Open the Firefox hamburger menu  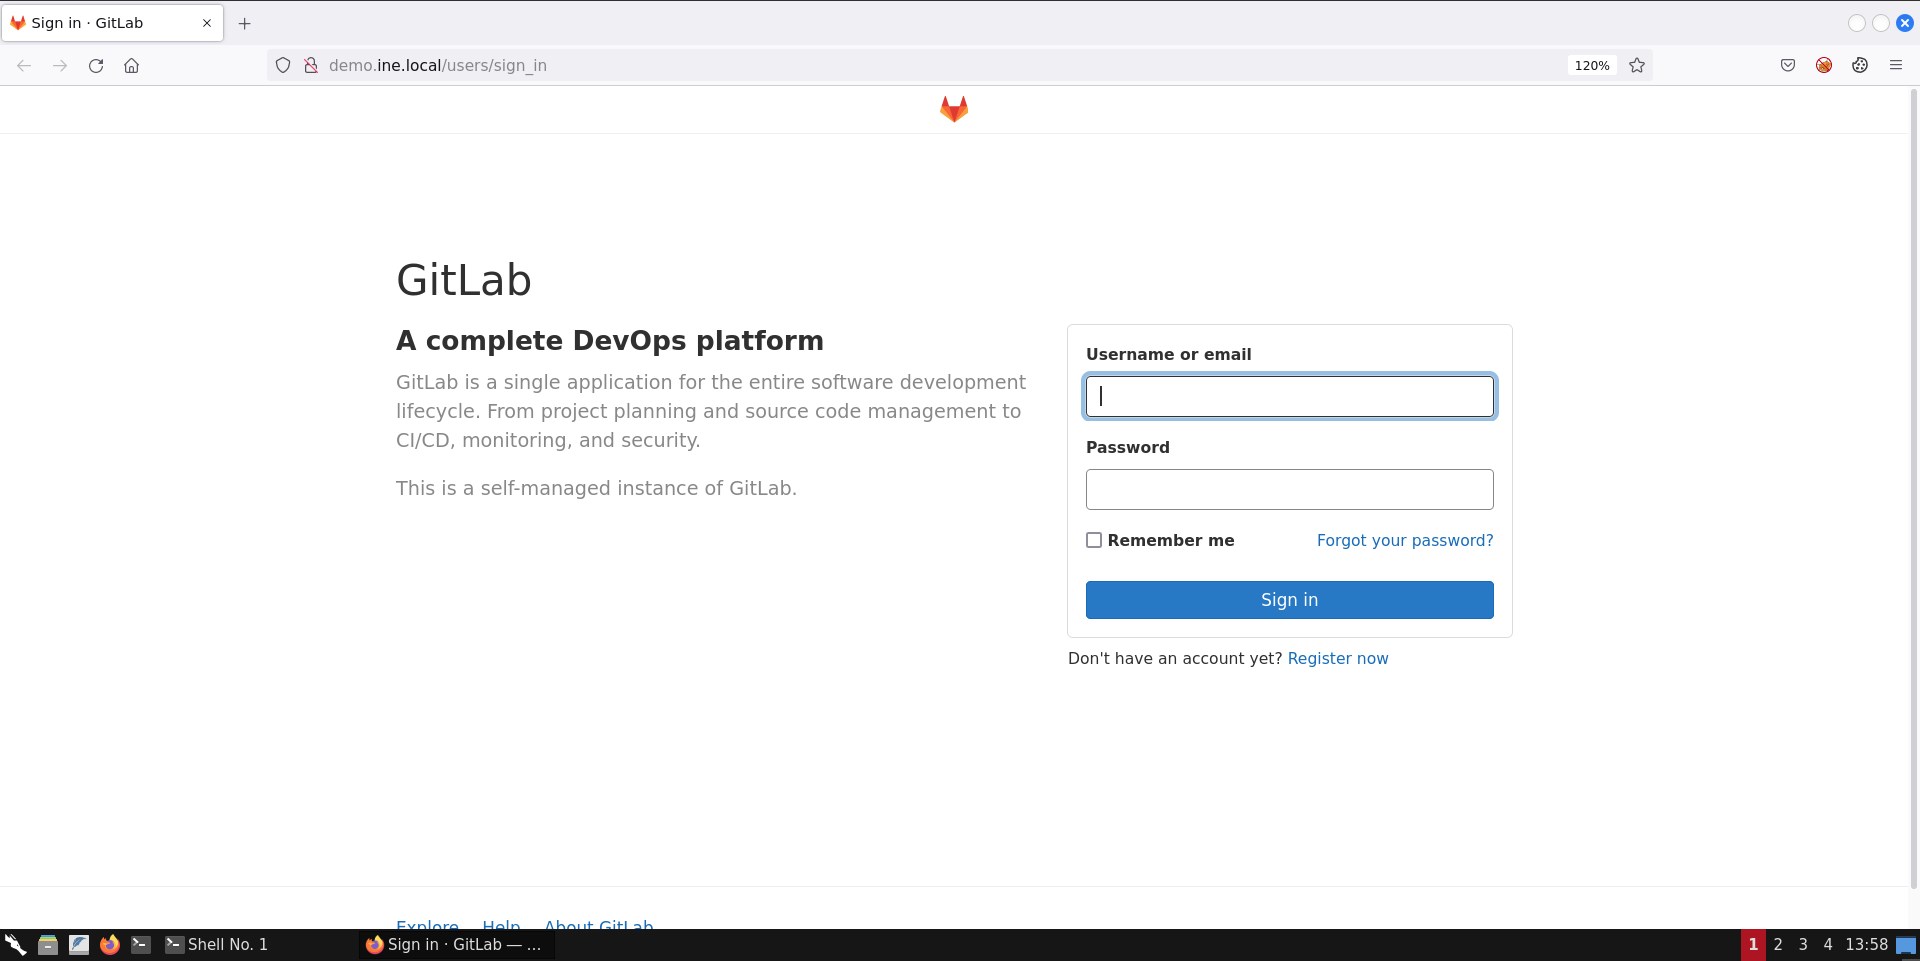coord(1896,65)
